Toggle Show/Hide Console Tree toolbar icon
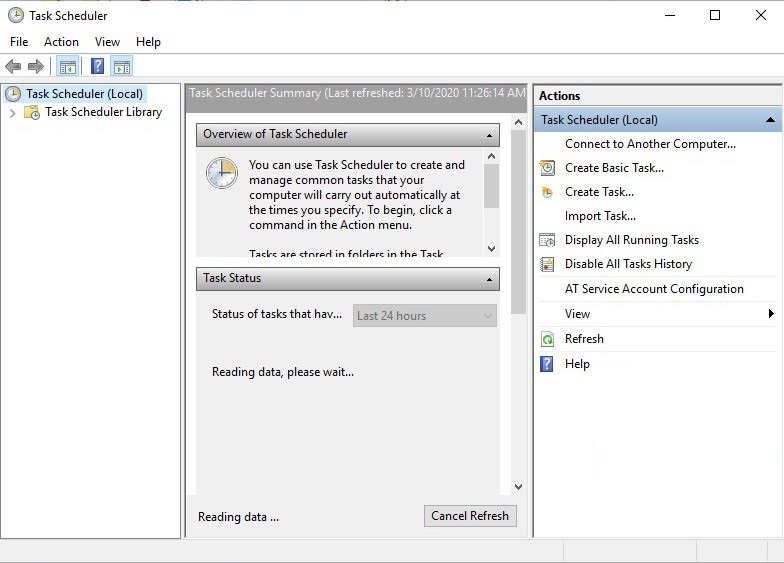Image resolution: width=784 pixels, height=563 pixels. click(x=68, y=67)
